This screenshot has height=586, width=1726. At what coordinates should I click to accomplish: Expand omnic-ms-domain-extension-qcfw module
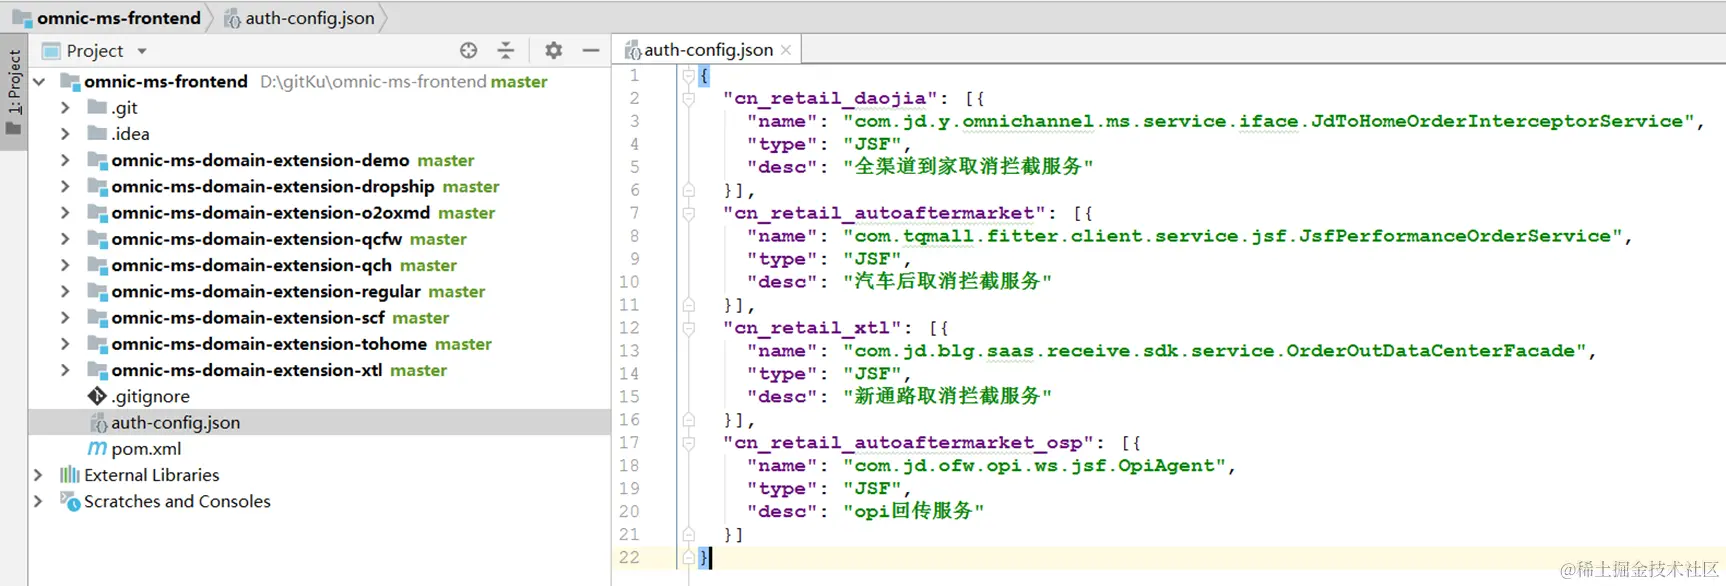pyautogui.click(x=65, y=239)
